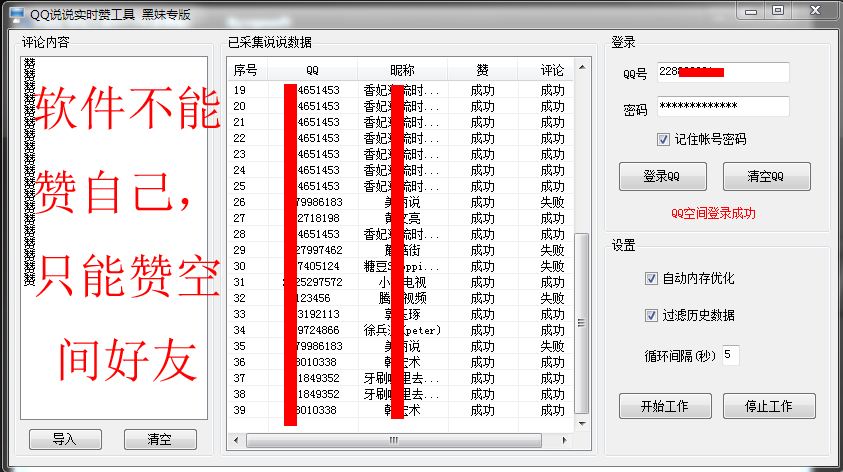Clear comments with the 清空 button
This screenshot has height=472, width=843.
click(x=160, y=439)
